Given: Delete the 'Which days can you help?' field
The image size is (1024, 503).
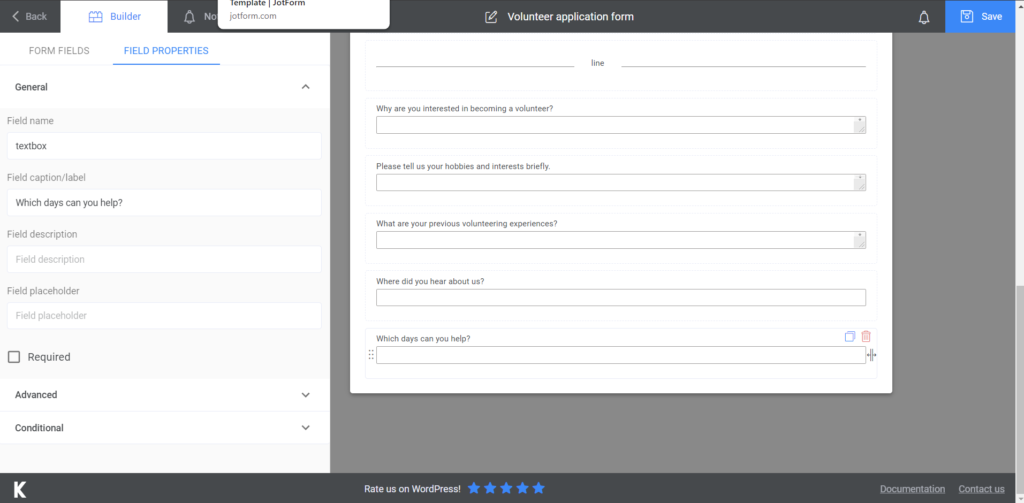Looking at the screenshot, I should tap(866, 336).
